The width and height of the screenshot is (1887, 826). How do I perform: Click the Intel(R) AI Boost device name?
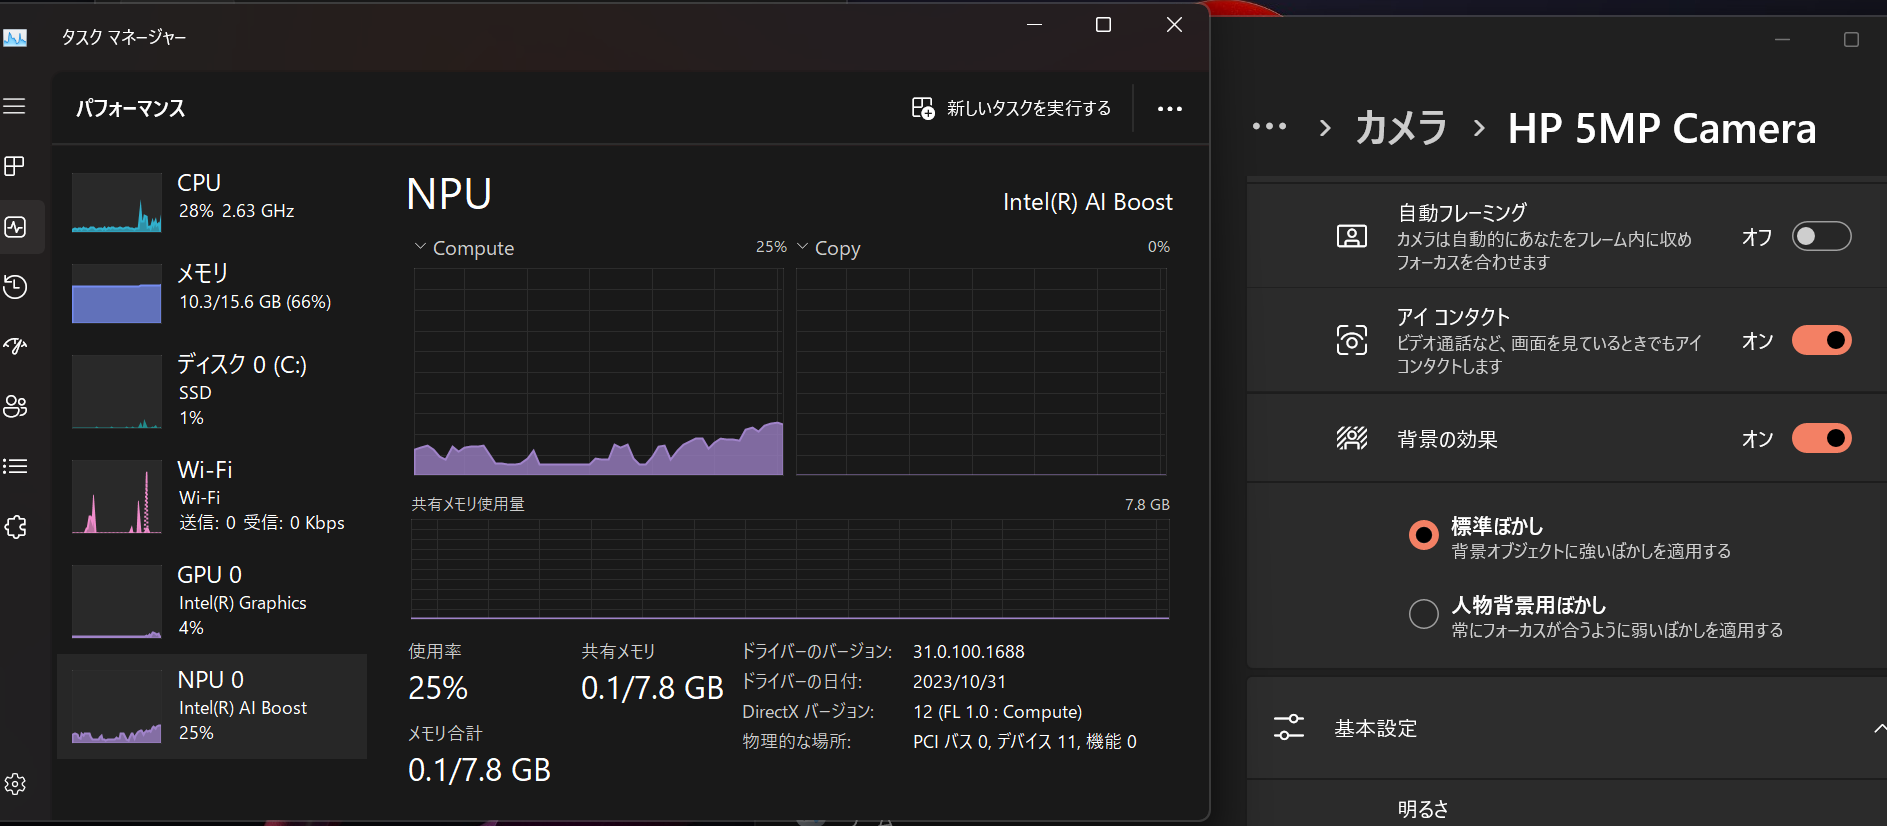(x=1088, y=202)
